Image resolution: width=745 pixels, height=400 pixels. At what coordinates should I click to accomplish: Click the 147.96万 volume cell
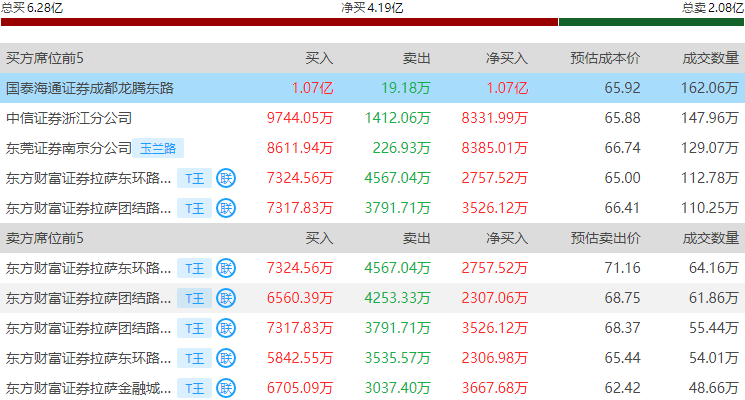point(710,118)
